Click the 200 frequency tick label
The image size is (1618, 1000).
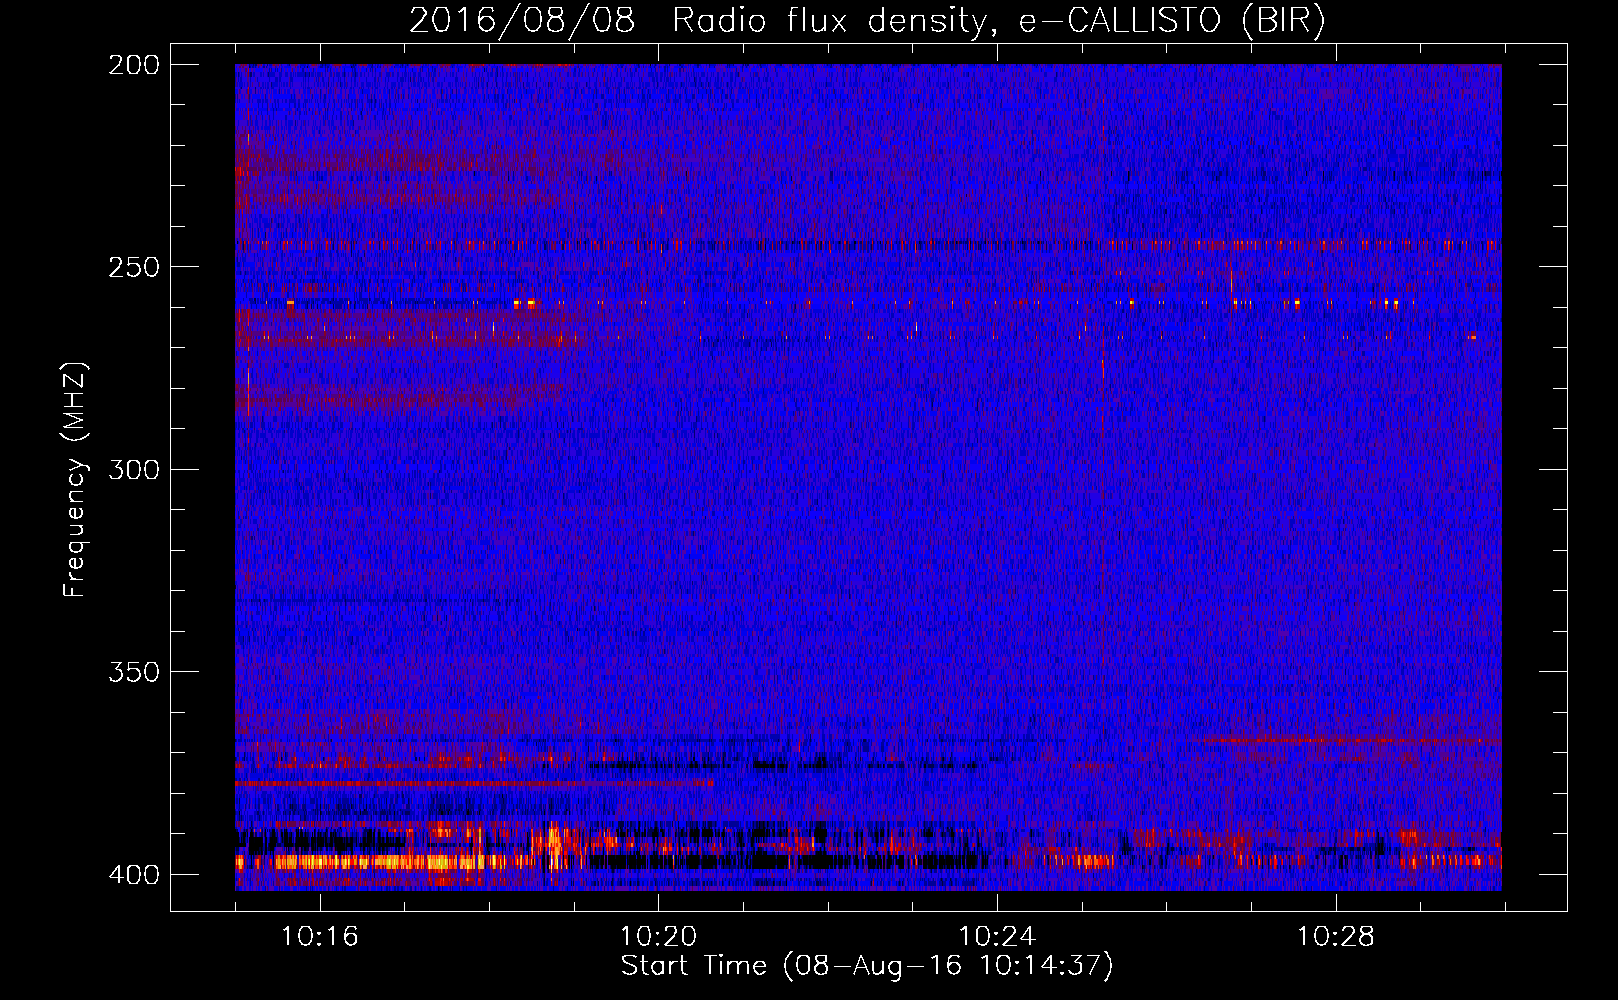coord(133,65)
